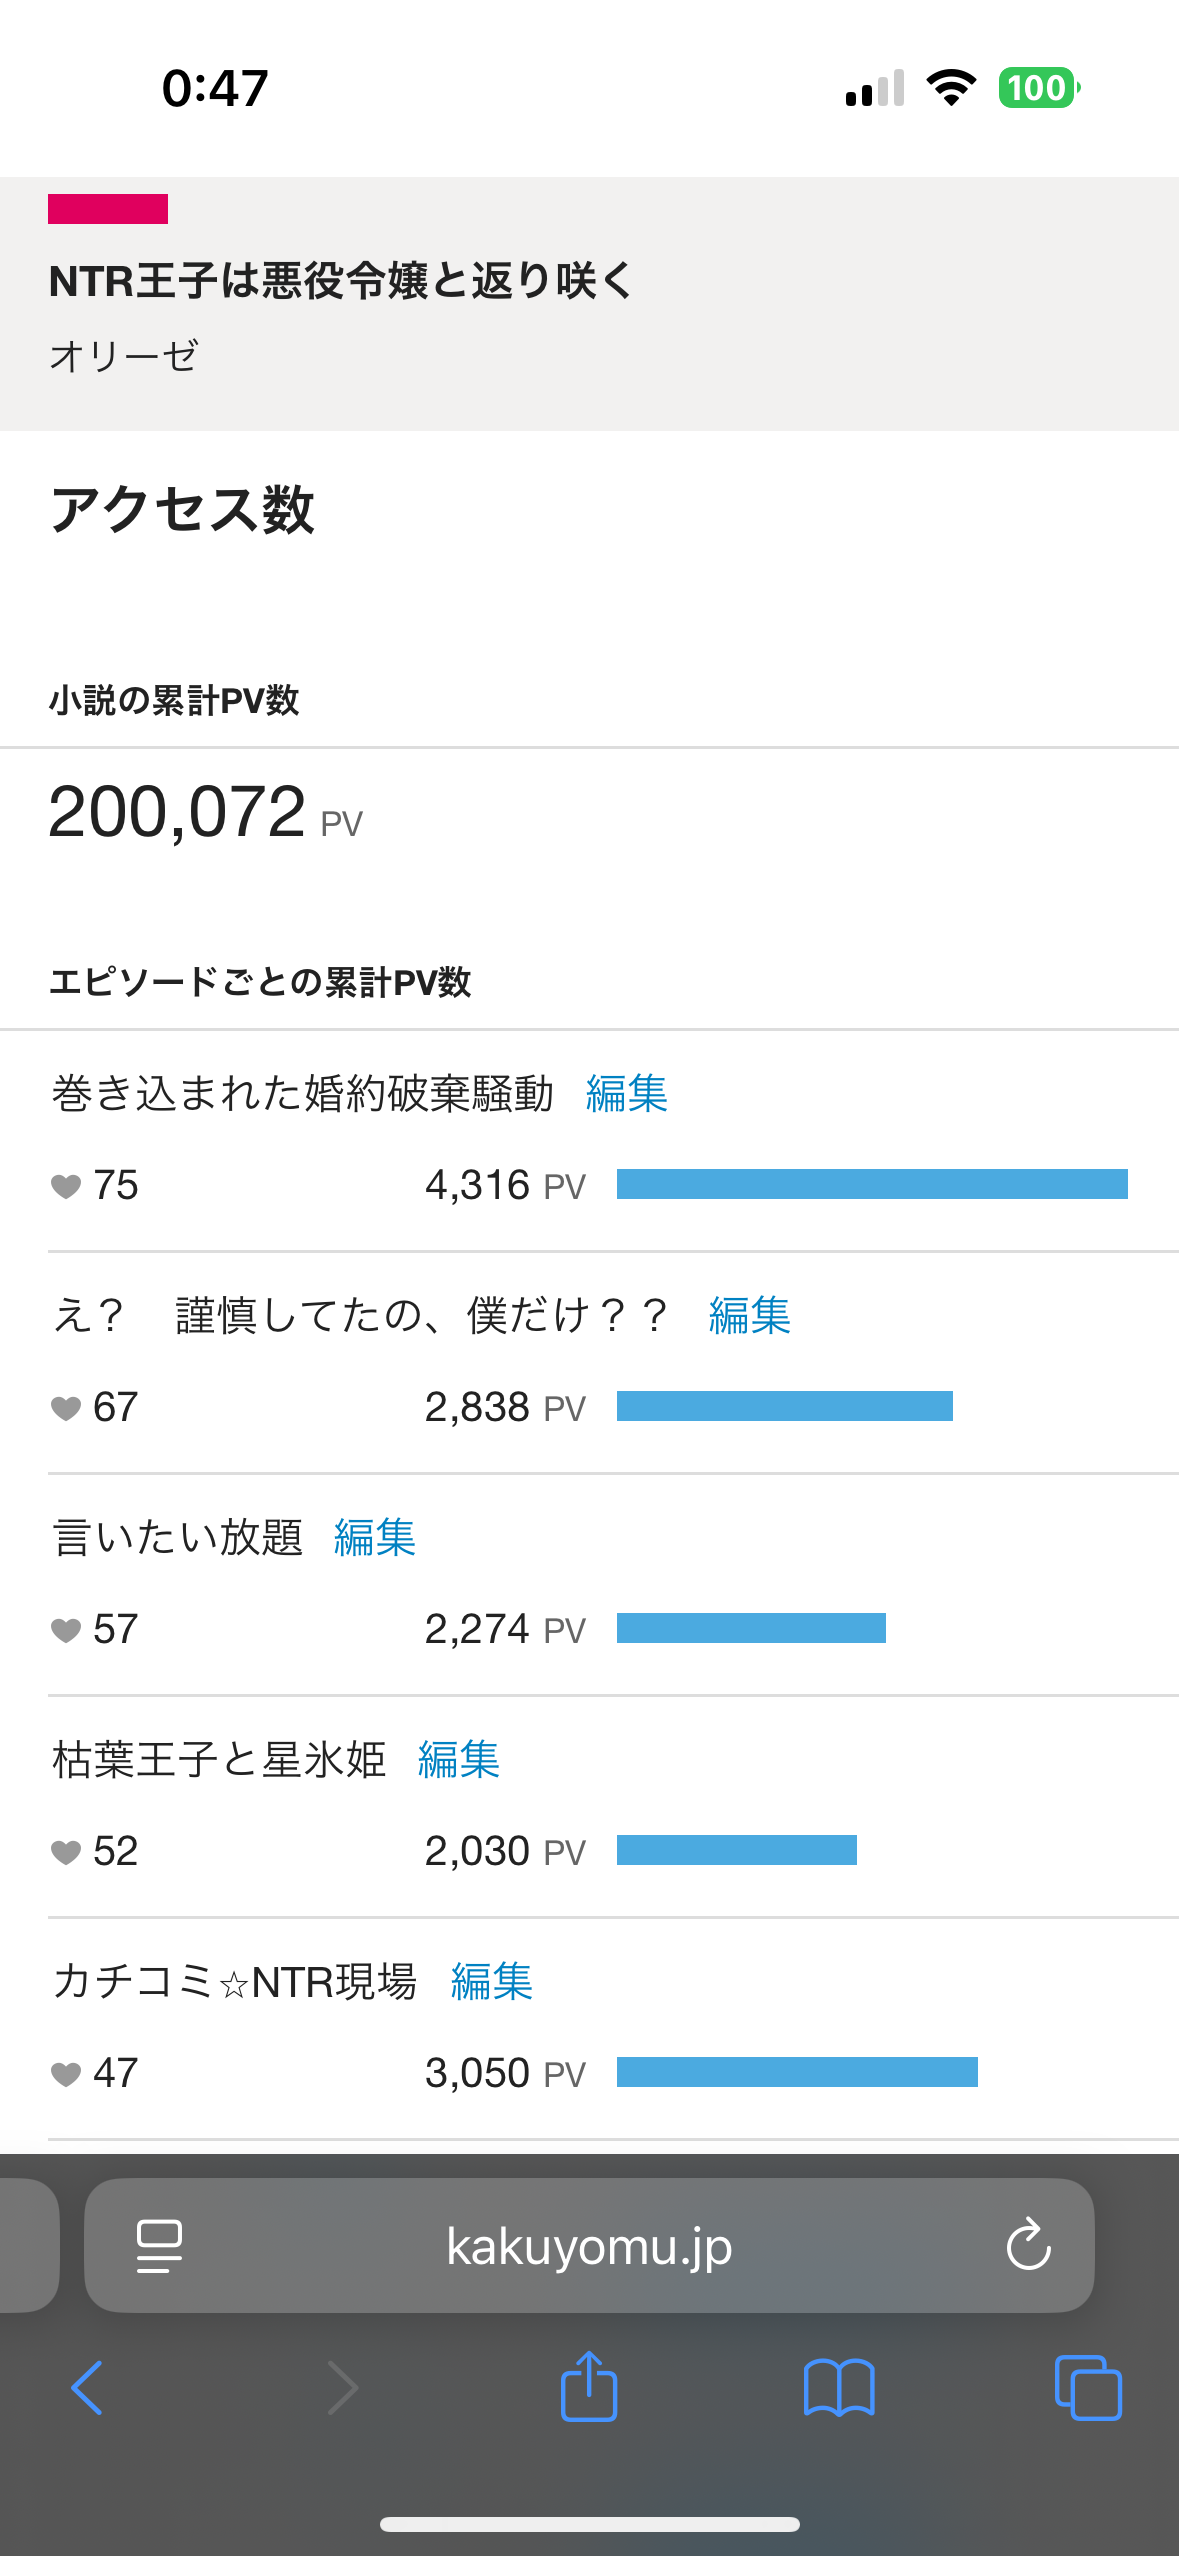1179x2556 pixels.
Task: Tap the Safari forward arrow
Action: 342,2388
